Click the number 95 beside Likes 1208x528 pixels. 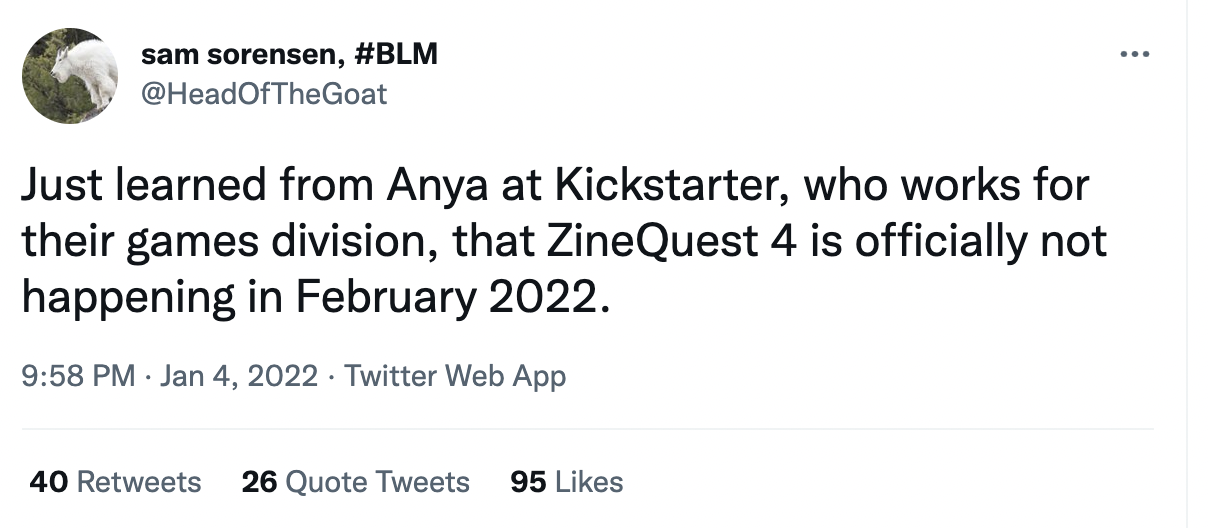click(x=528, y=482)
